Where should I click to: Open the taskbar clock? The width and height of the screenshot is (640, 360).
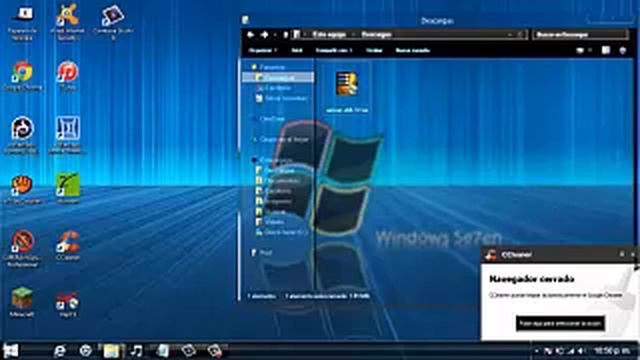tap(612, 351)
